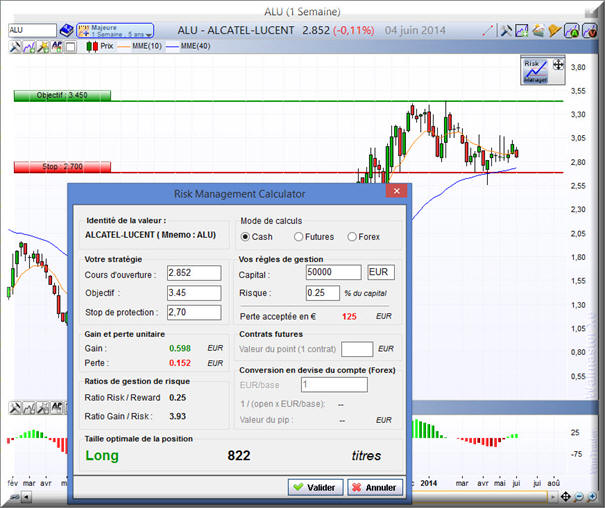Screen dimensions: 605x508
Task: Click the Risque percentage field 0.25
Action: click(x=323, y=293)
